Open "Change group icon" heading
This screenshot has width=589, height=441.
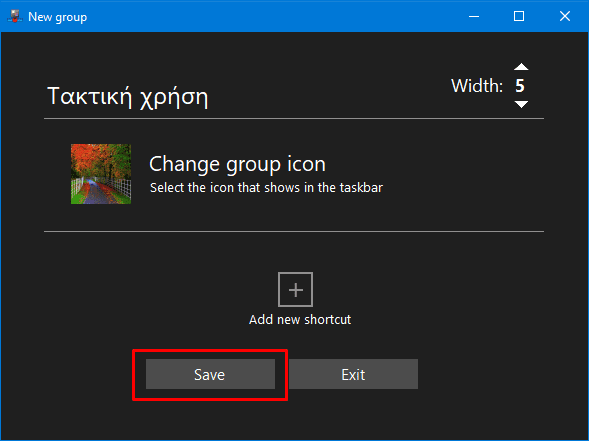click(237, 164)
